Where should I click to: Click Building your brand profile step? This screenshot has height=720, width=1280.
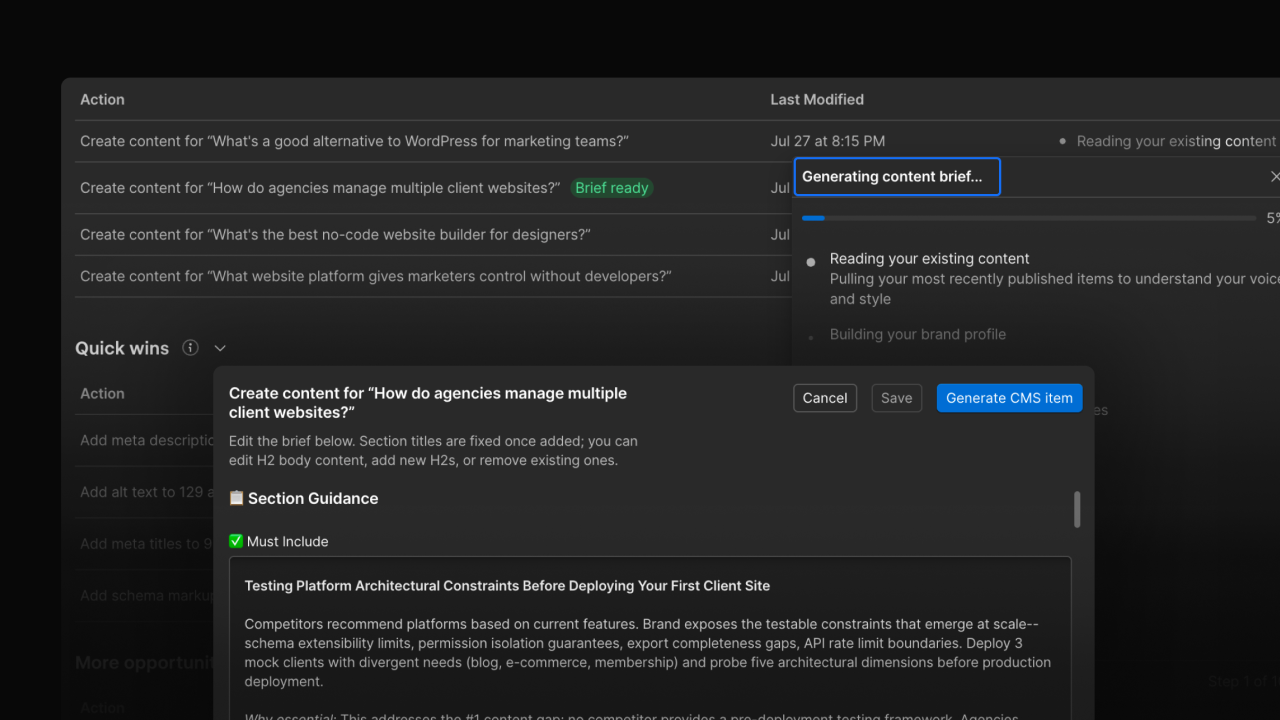918,334
